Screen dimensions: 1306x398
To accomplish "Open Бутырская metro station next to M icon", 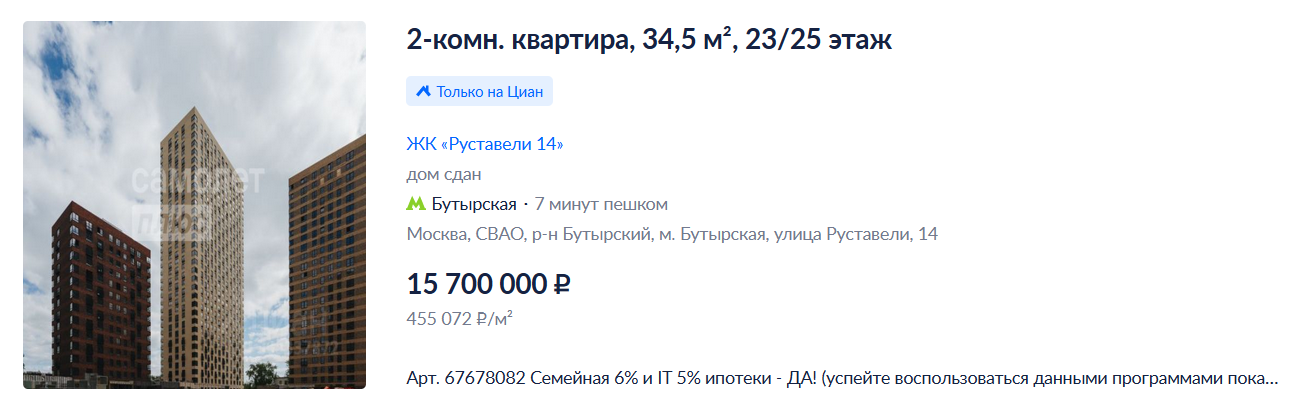I will [474, 204].
